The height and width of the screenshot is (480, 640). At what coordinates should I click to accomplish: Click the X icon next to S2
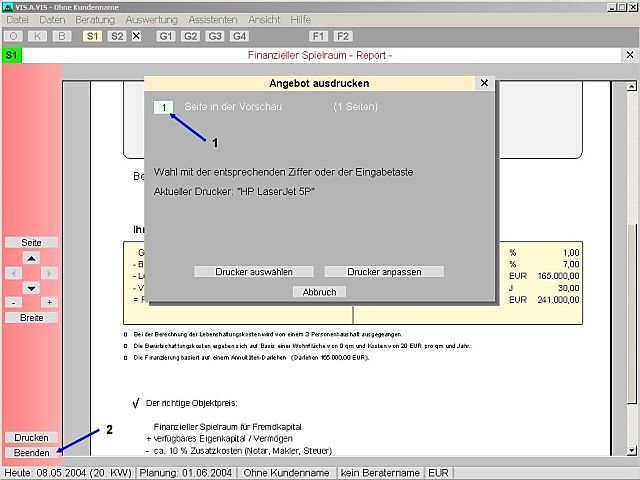coord(137,35)
